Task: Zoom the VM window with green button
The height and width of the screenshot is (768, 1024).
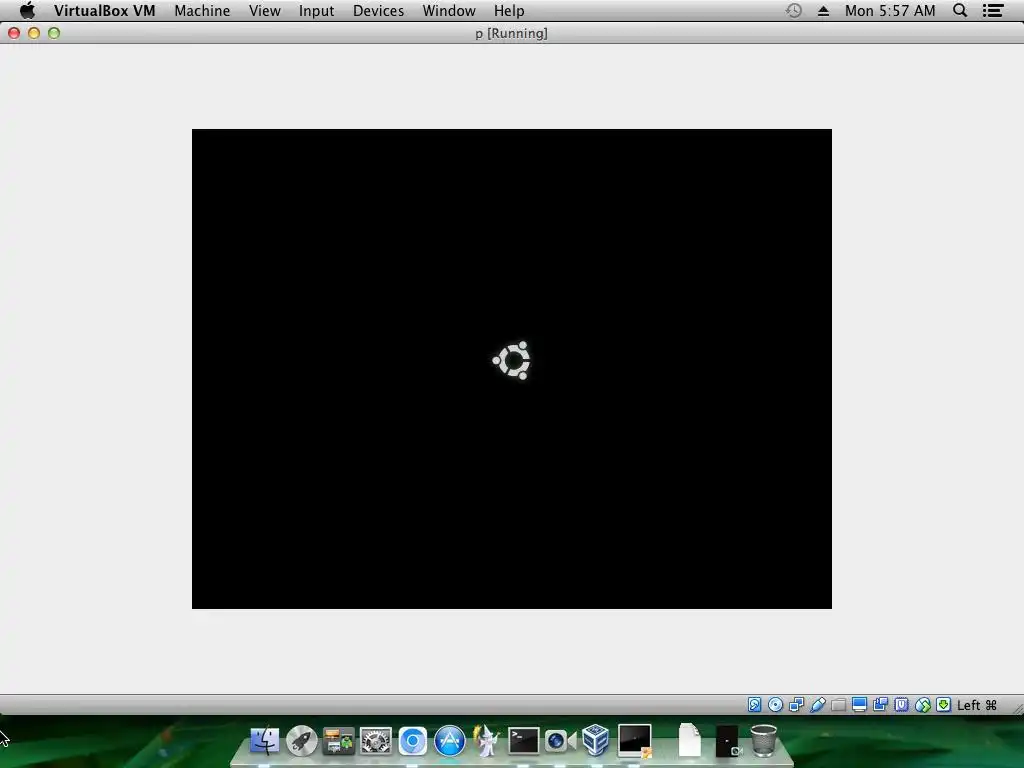Action: pyautogui.click(x=54, y=33)
